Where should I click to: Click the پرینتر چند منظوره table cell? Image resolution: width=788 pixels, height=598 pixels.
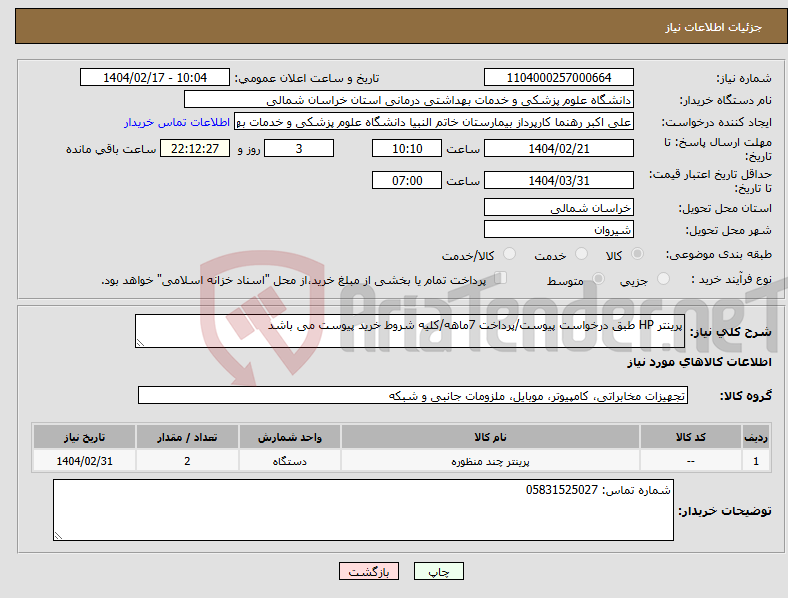point(490,460)
